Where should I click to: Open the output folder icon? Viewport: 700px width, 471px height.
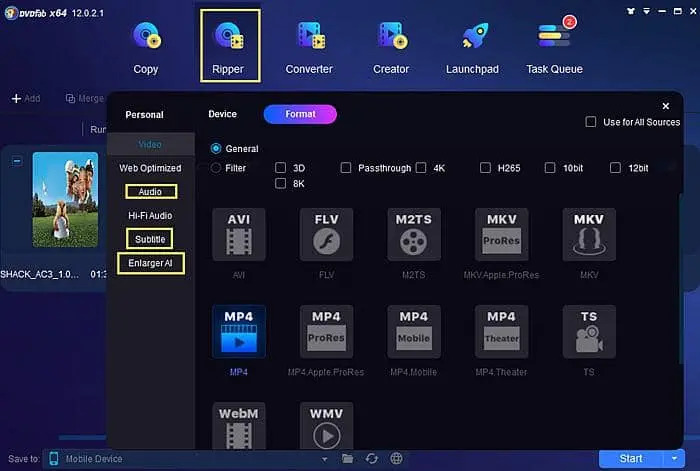(x=347, y=458)
